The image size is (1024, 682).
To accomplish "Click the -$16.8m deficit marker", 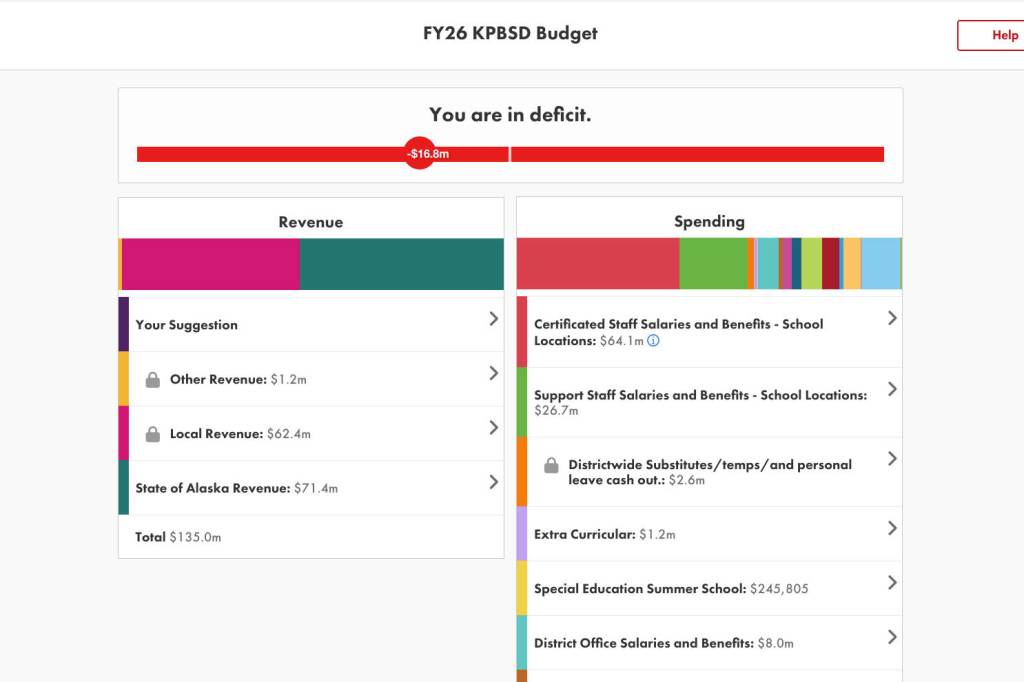I will 420,154.
